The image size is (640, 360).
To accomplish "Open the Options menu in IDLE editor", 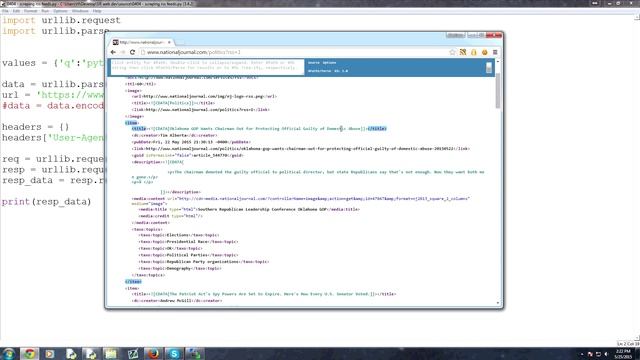I will (x=60, y=11).
